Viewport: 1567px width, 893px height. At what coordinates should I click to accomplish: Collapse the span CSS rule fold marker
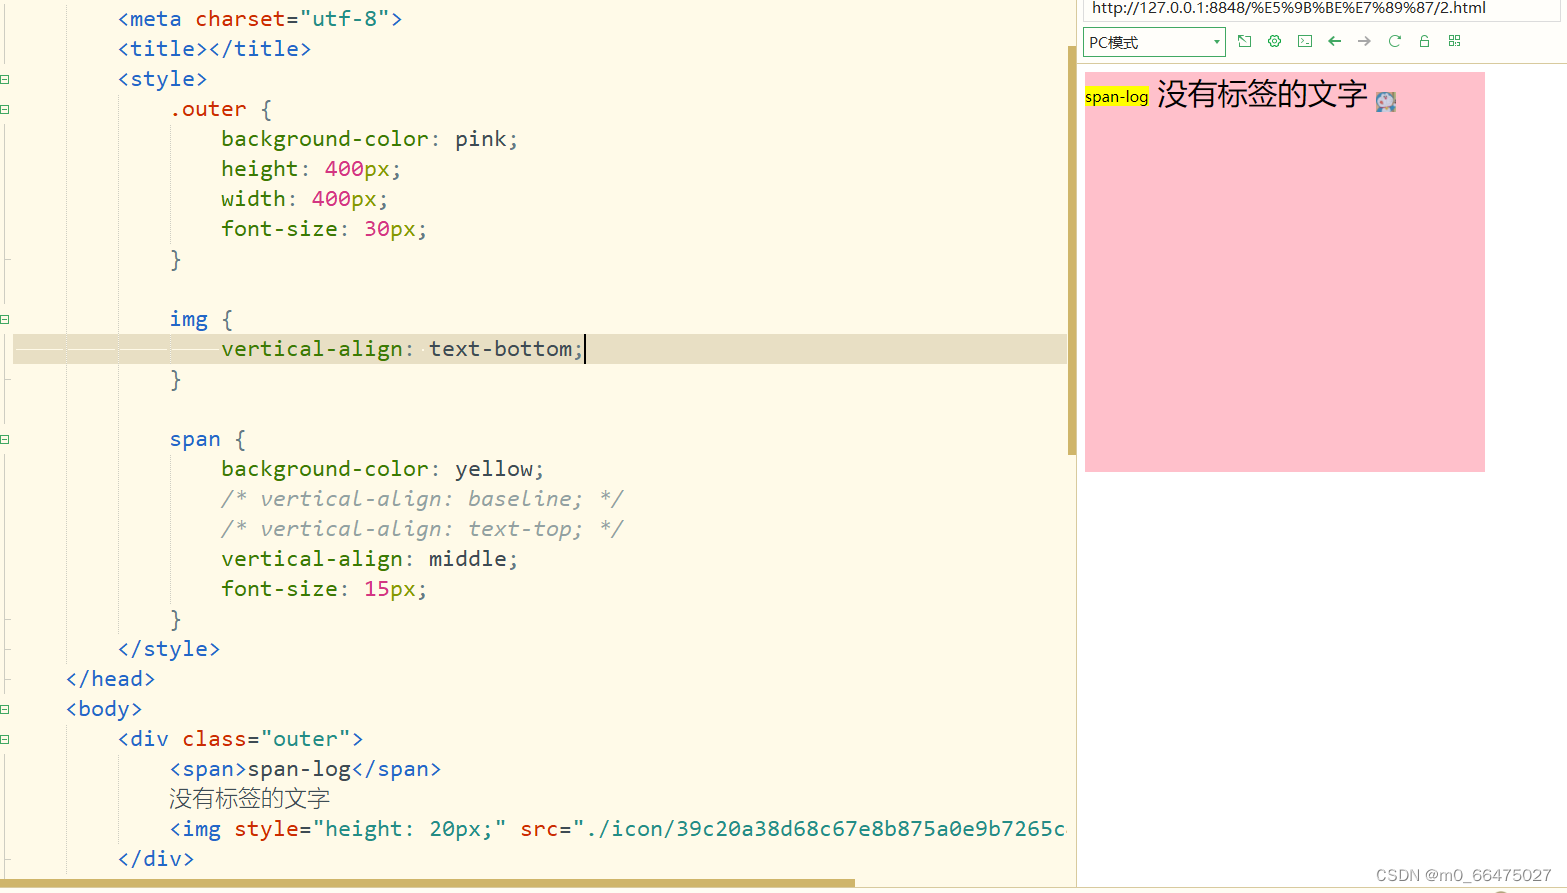point(6,438)
